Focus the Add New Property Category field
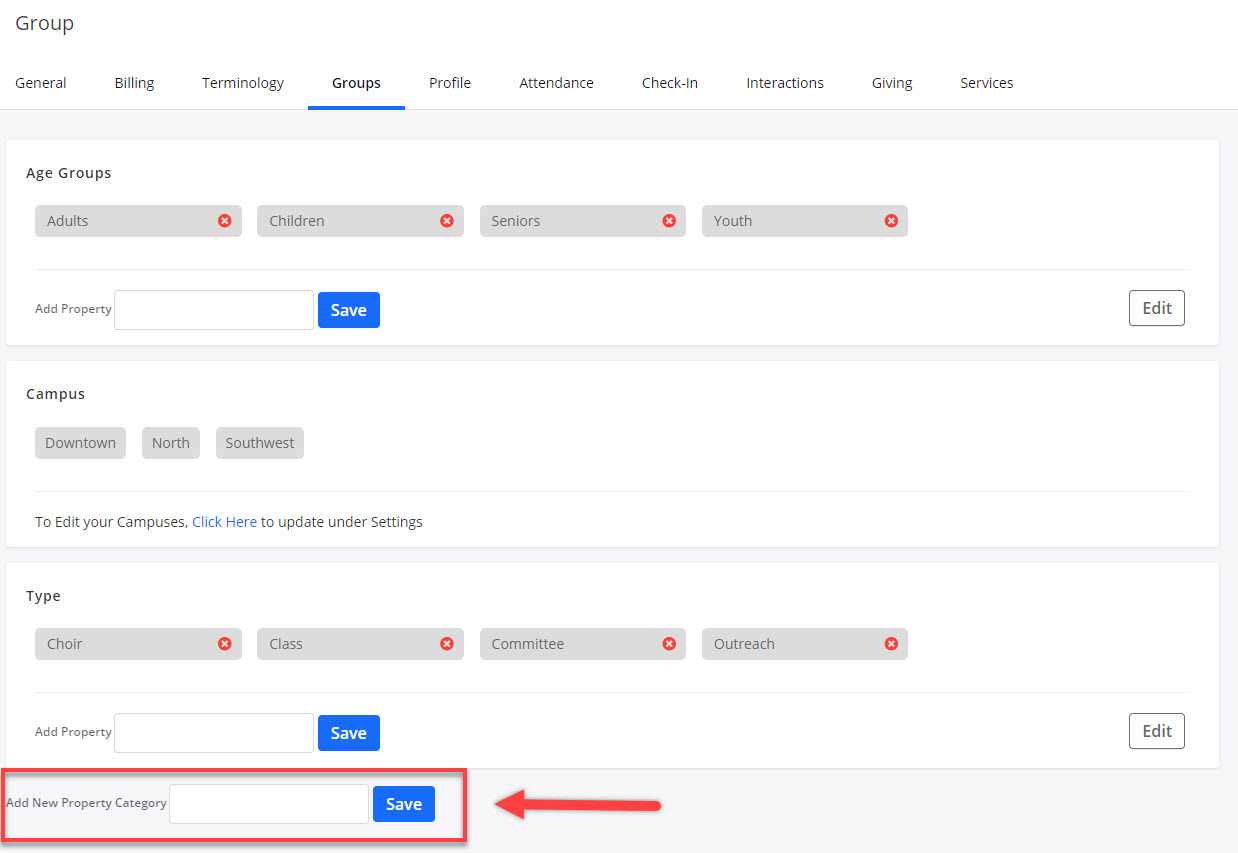Viewport: 1238px width, 853px height. click(269, 804)
